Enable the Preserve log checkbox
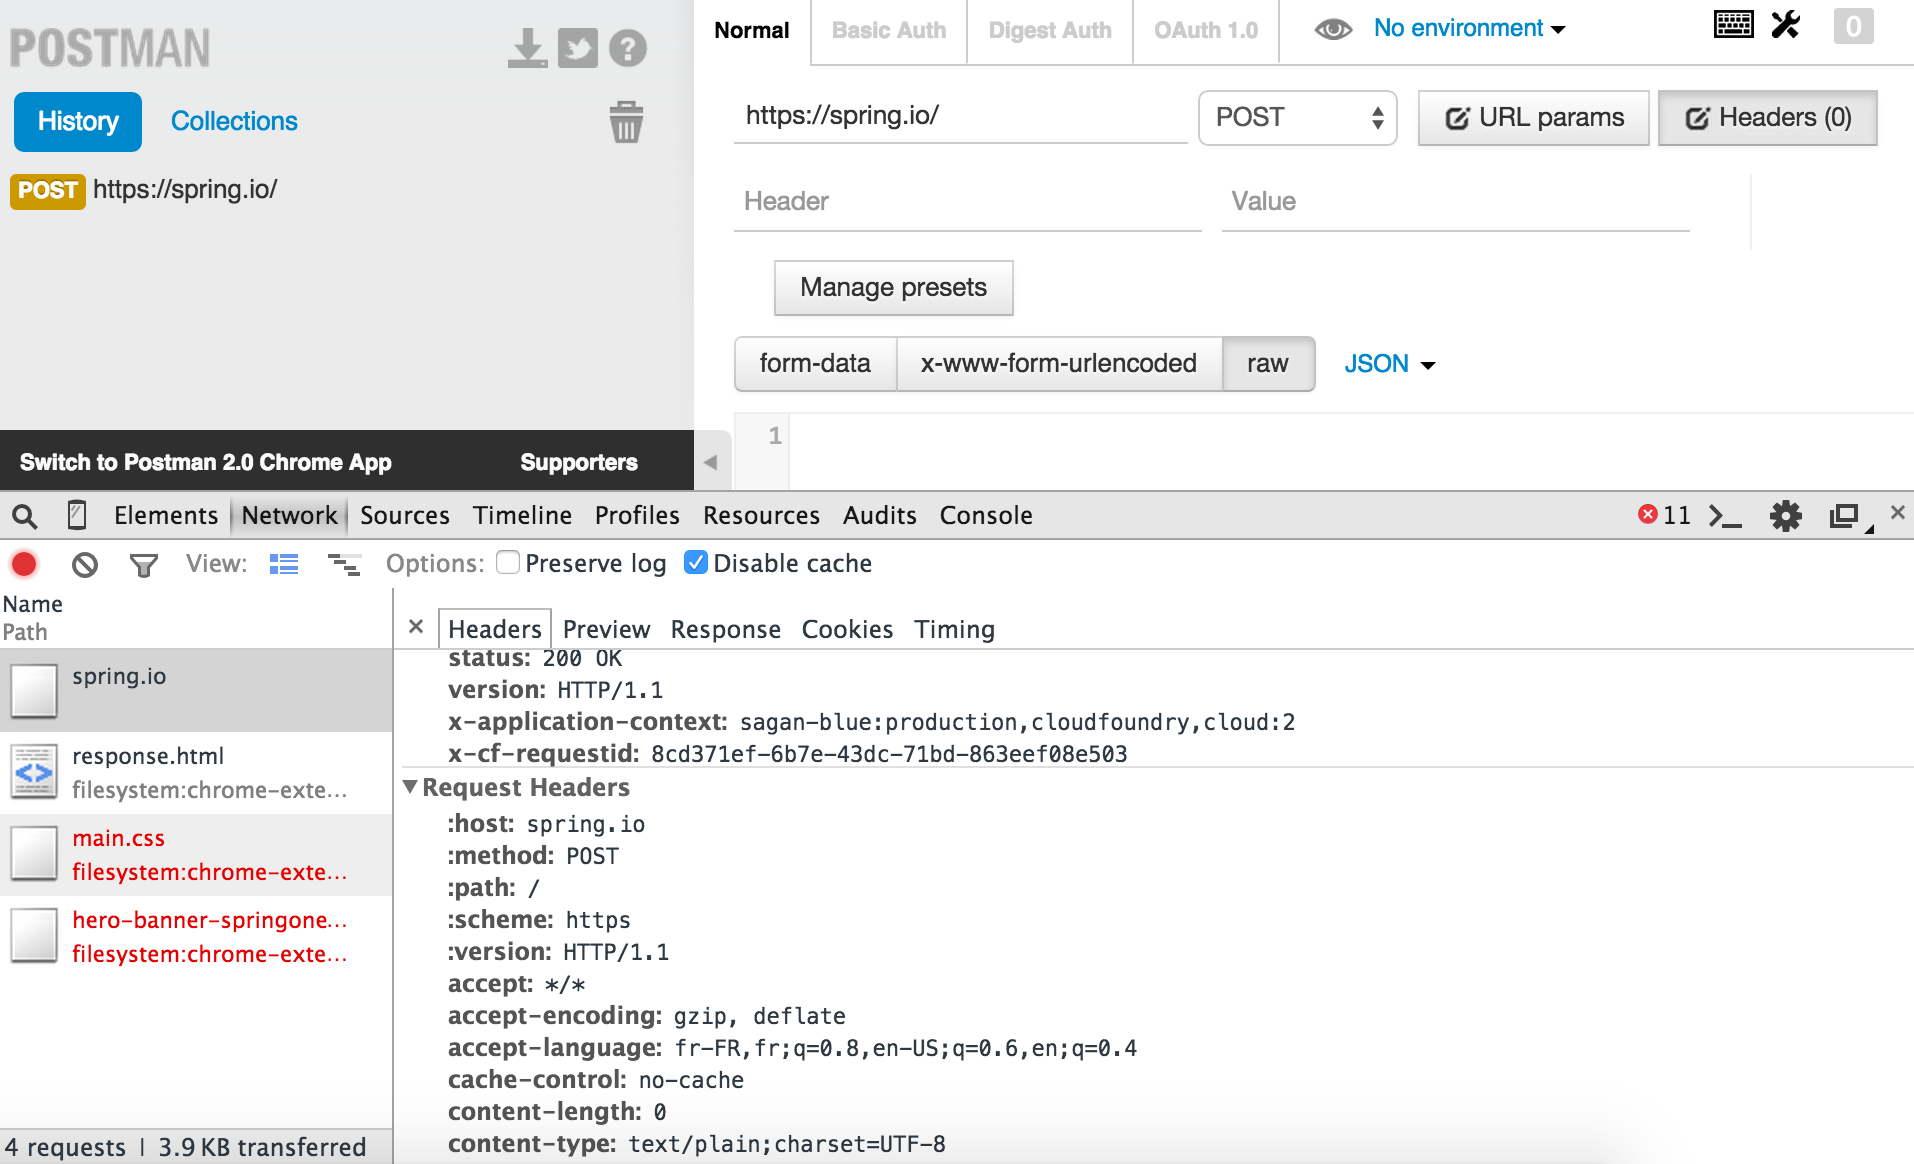1914x1164 pixels. 508,563
